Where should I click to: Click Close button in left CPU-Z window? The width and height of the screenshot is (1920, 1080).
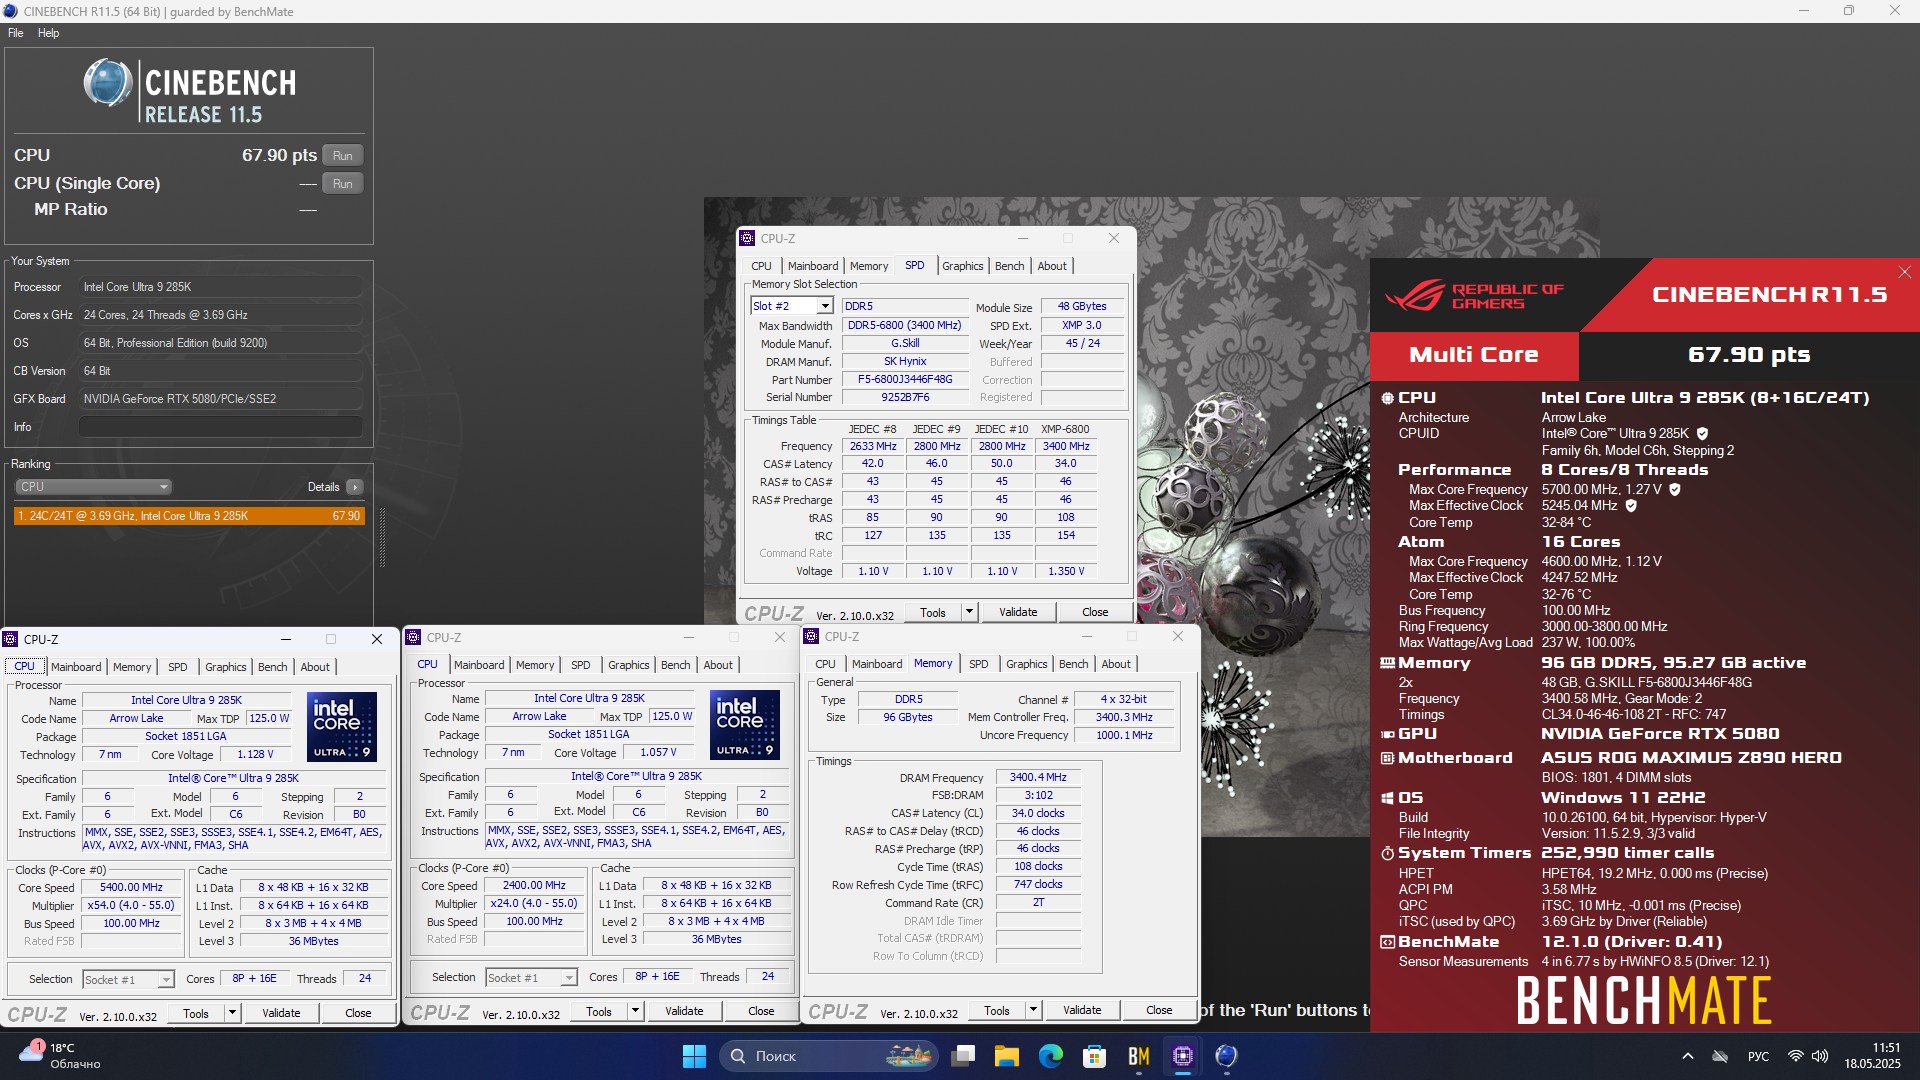pyautogui.click(x=358, y=1013)
